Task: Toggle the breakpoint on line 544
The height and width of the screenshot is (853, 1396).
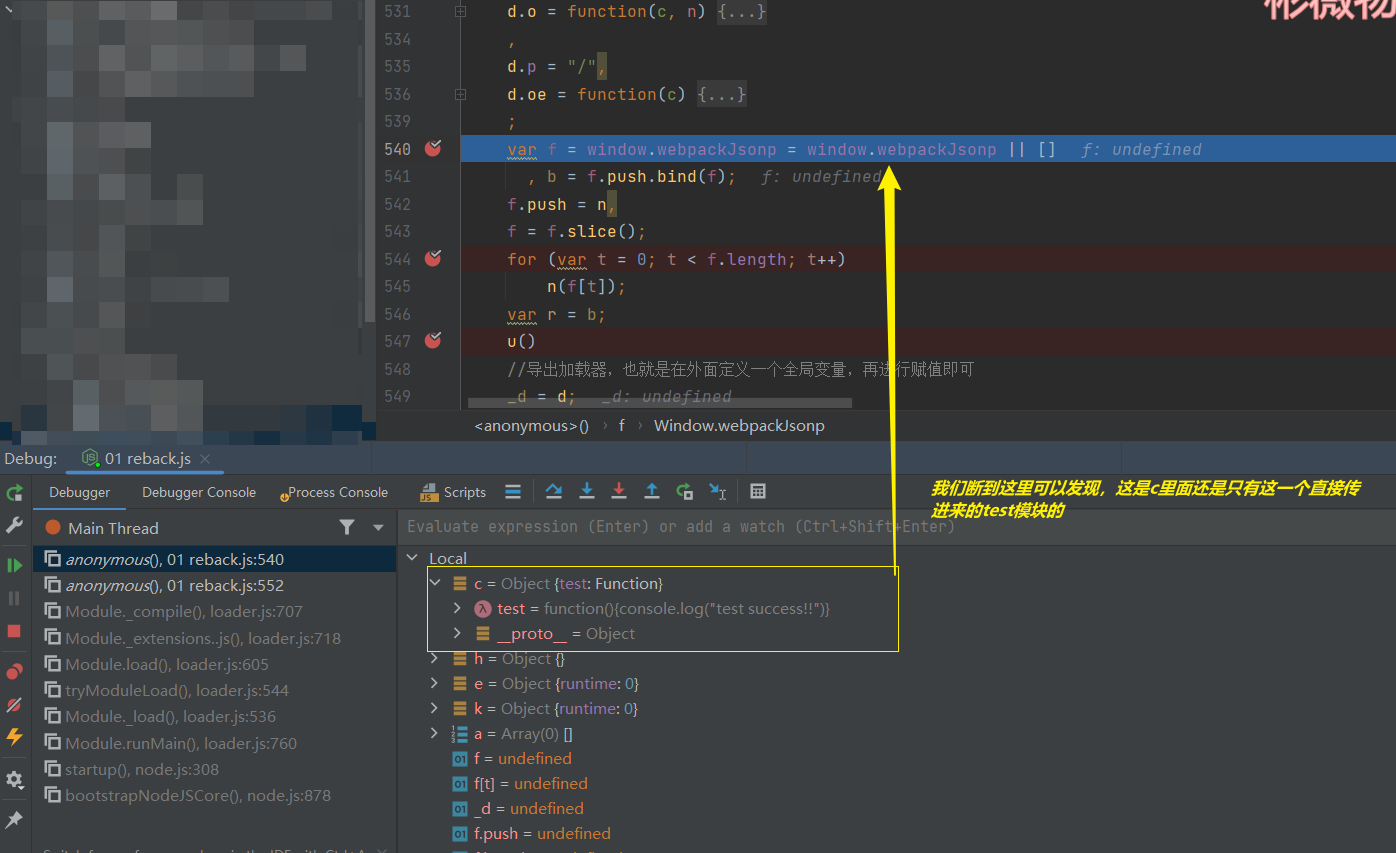Action: 433,259
